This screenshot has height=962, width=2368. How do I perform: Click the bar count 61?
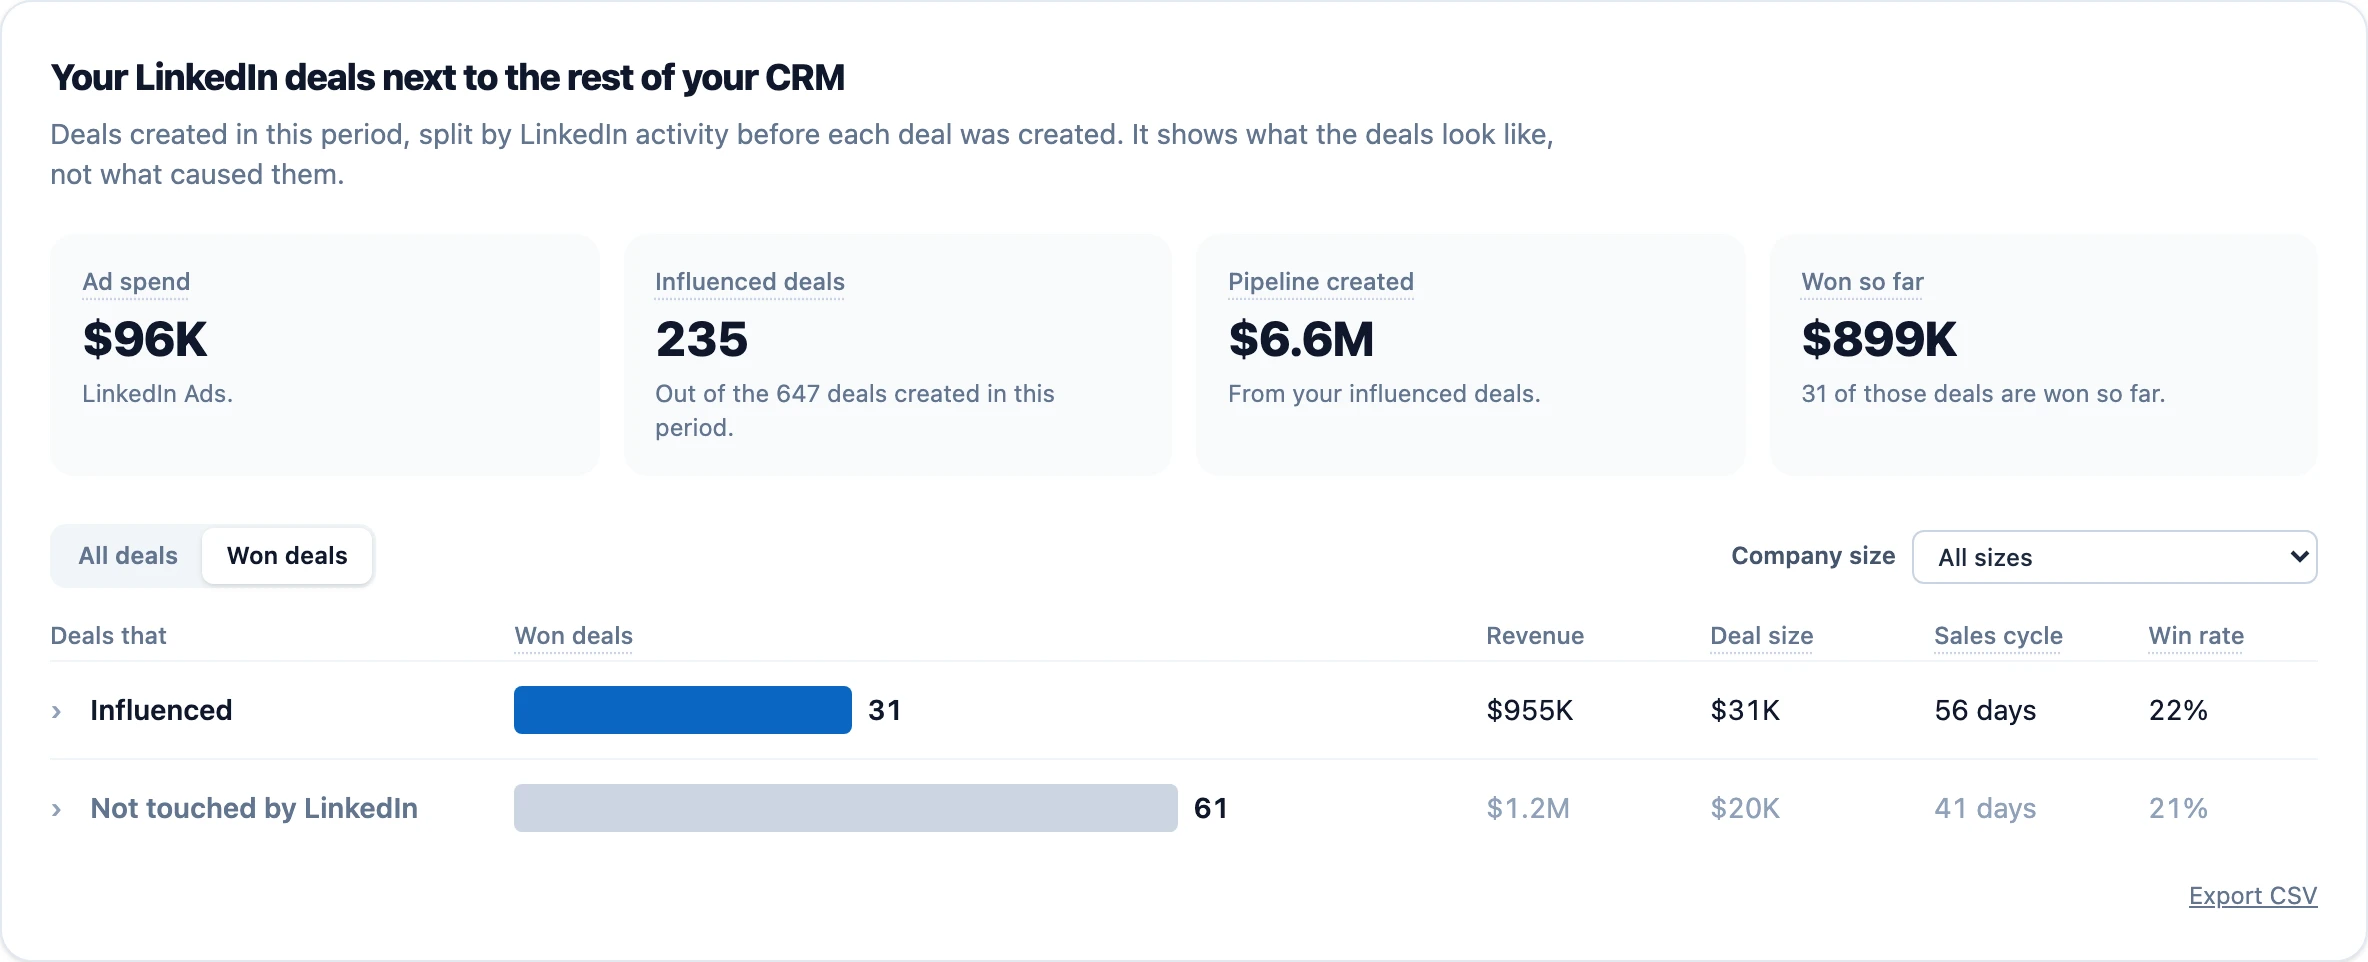click(x=1211, y=808)
